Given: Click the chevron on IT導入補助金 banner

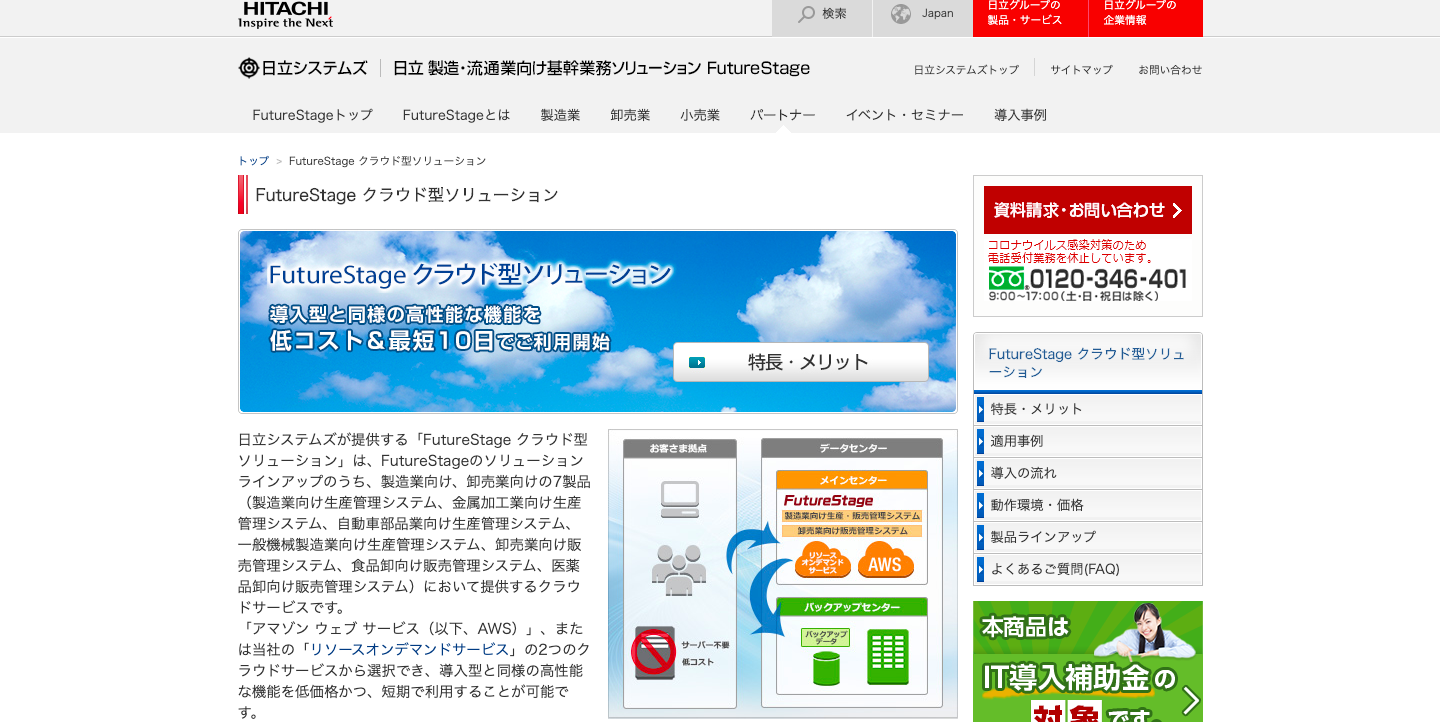Looking at the screenshot, I should (x=1190, y=700).
